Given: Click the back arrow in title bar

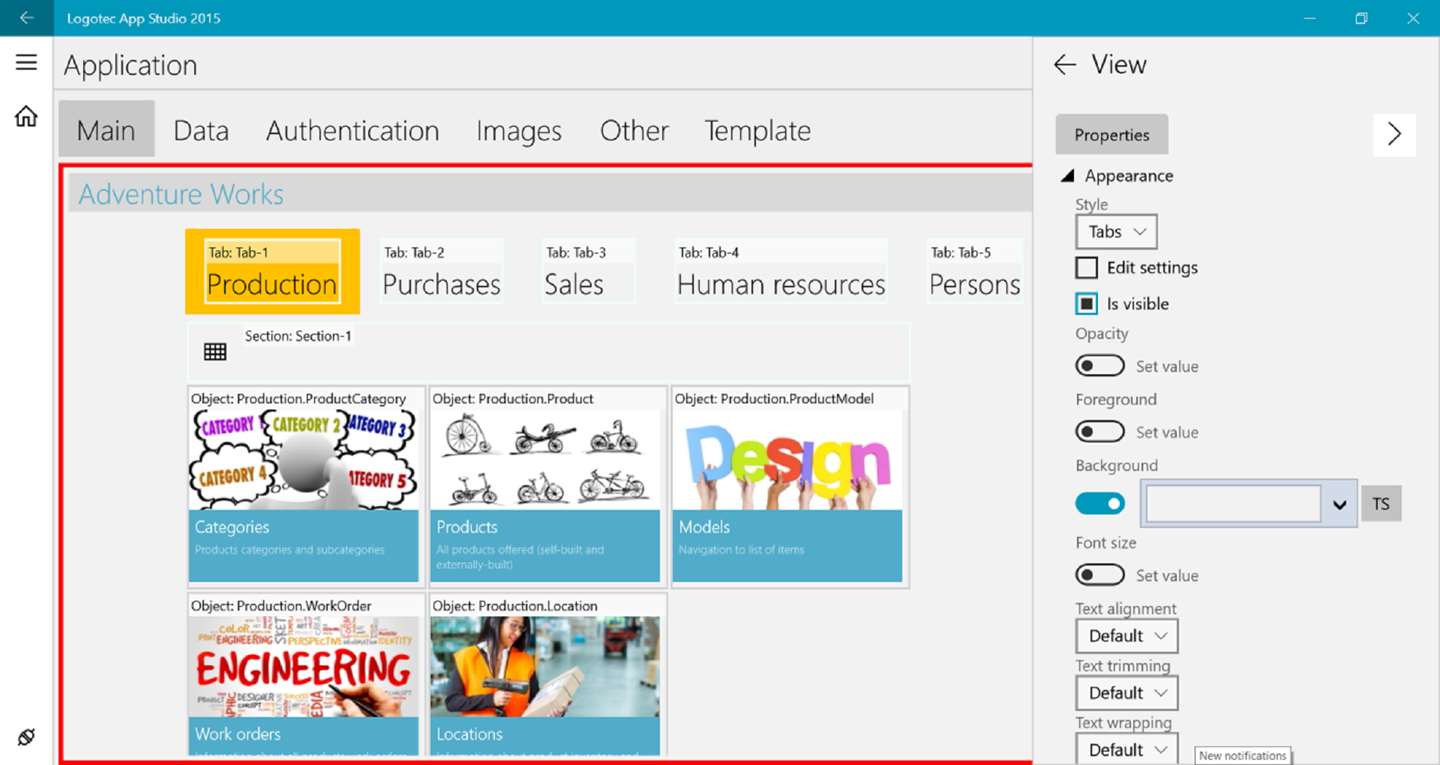Looking at the screenshot, I should [27, 18].
